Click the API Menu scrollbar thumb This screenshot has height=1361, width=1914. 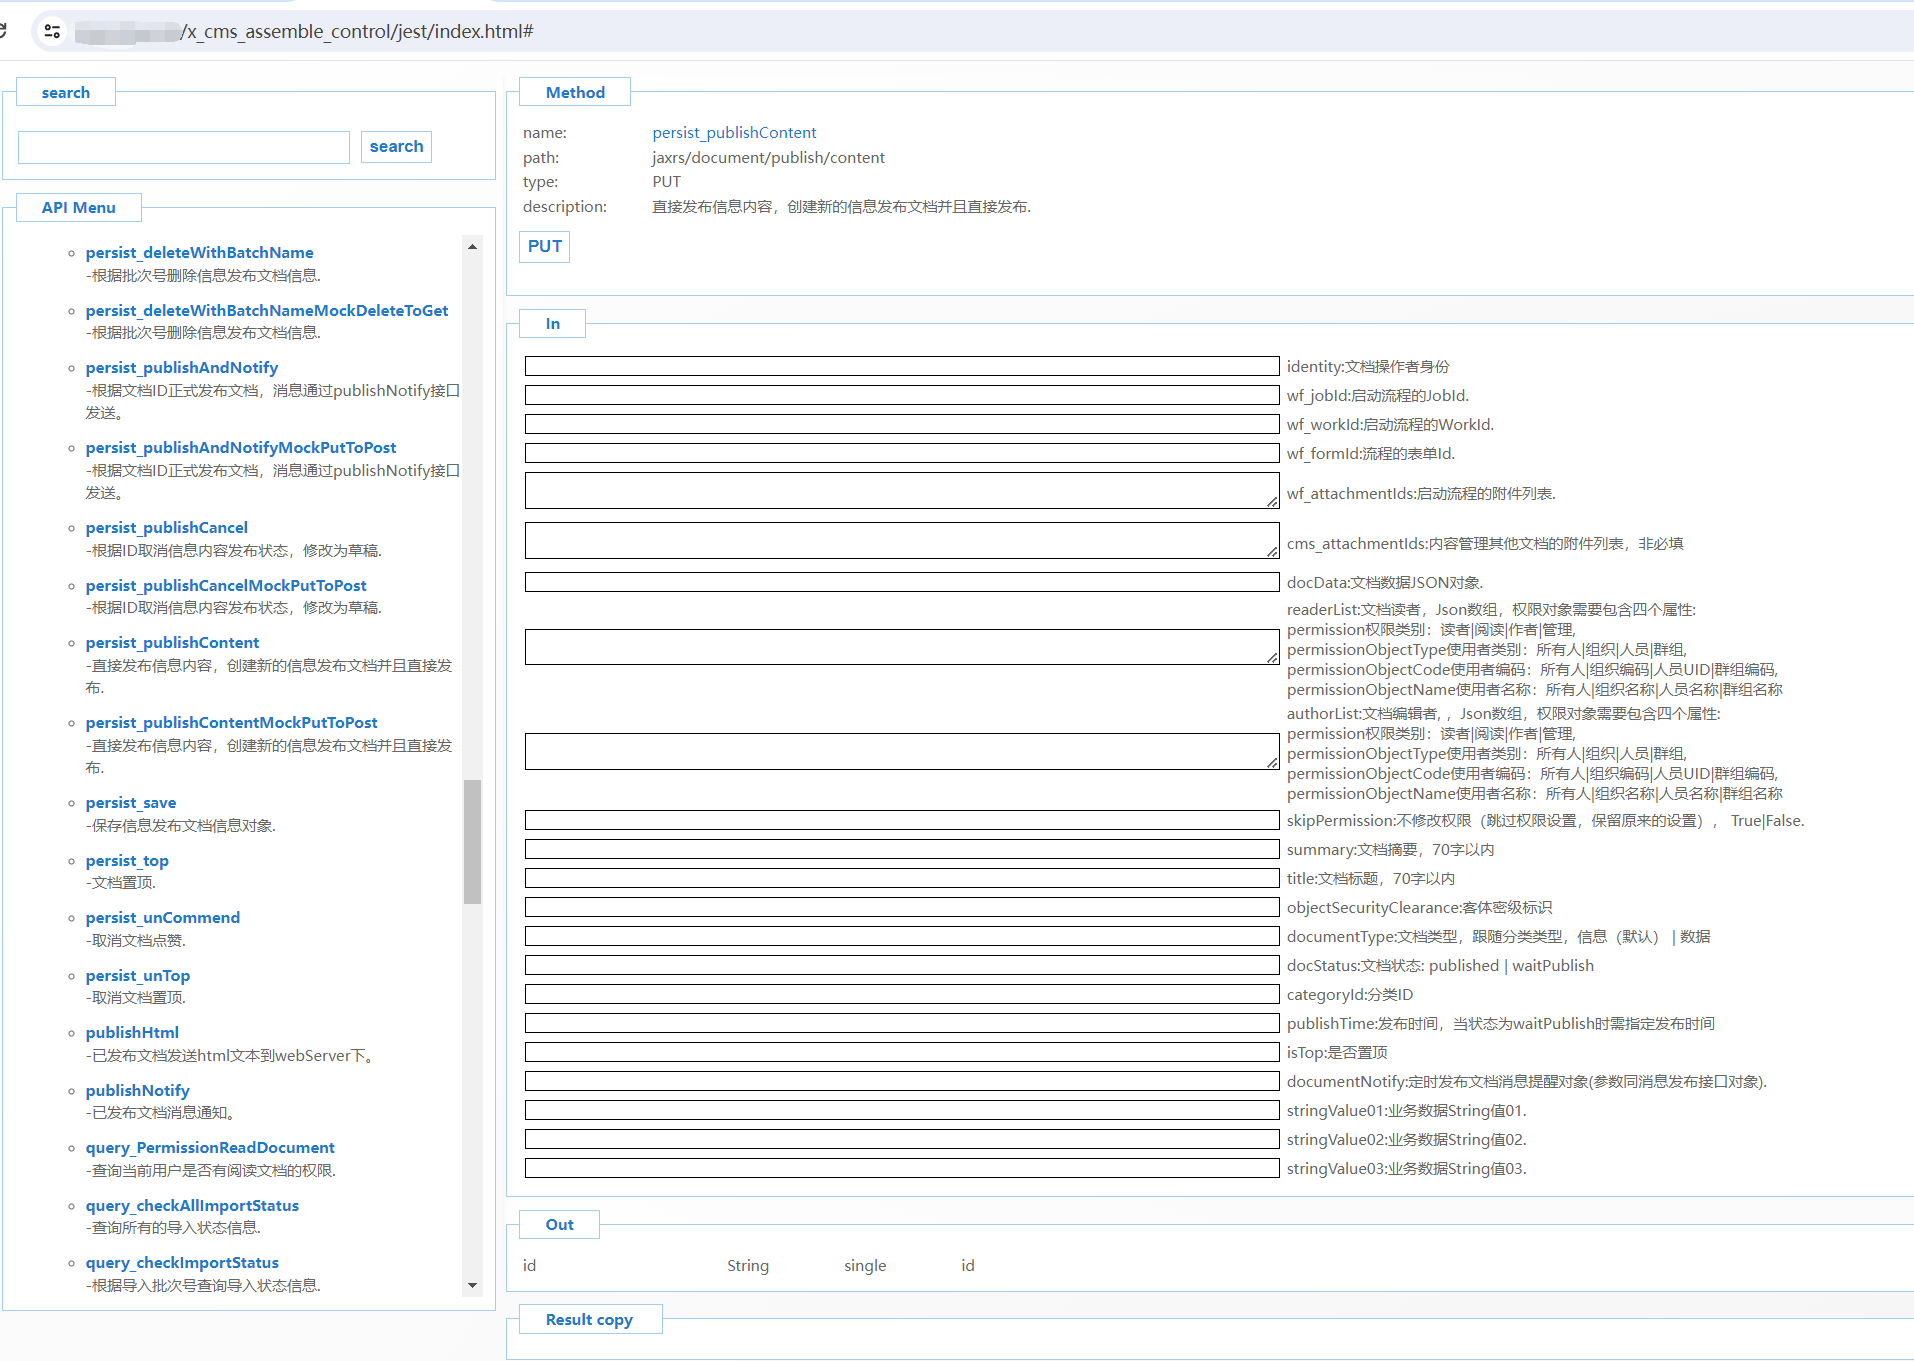(472, 841)
